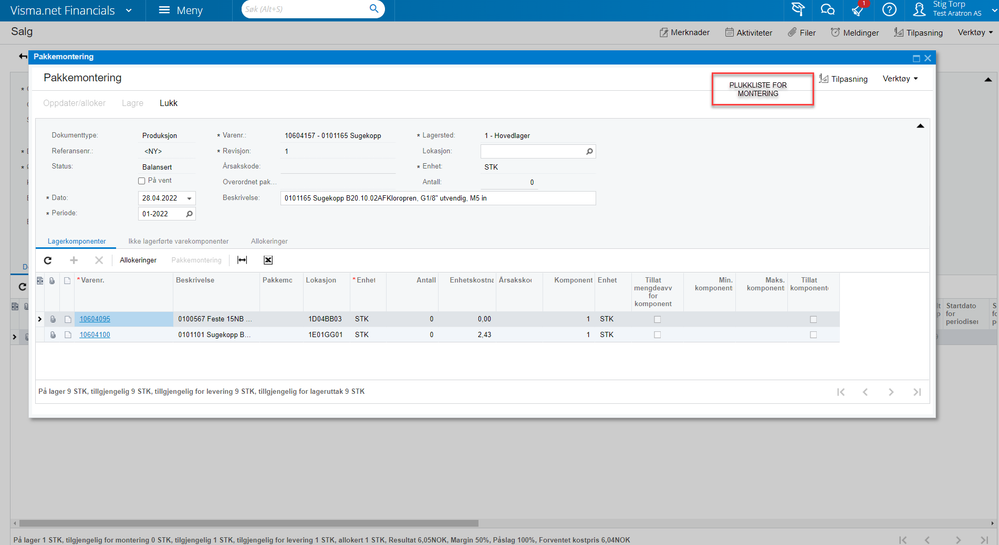Image resolution: width=999 pixels, height=545 pixels.
Task: Click the Plukkliste for montering button
Action: click(x=763, y=89)
